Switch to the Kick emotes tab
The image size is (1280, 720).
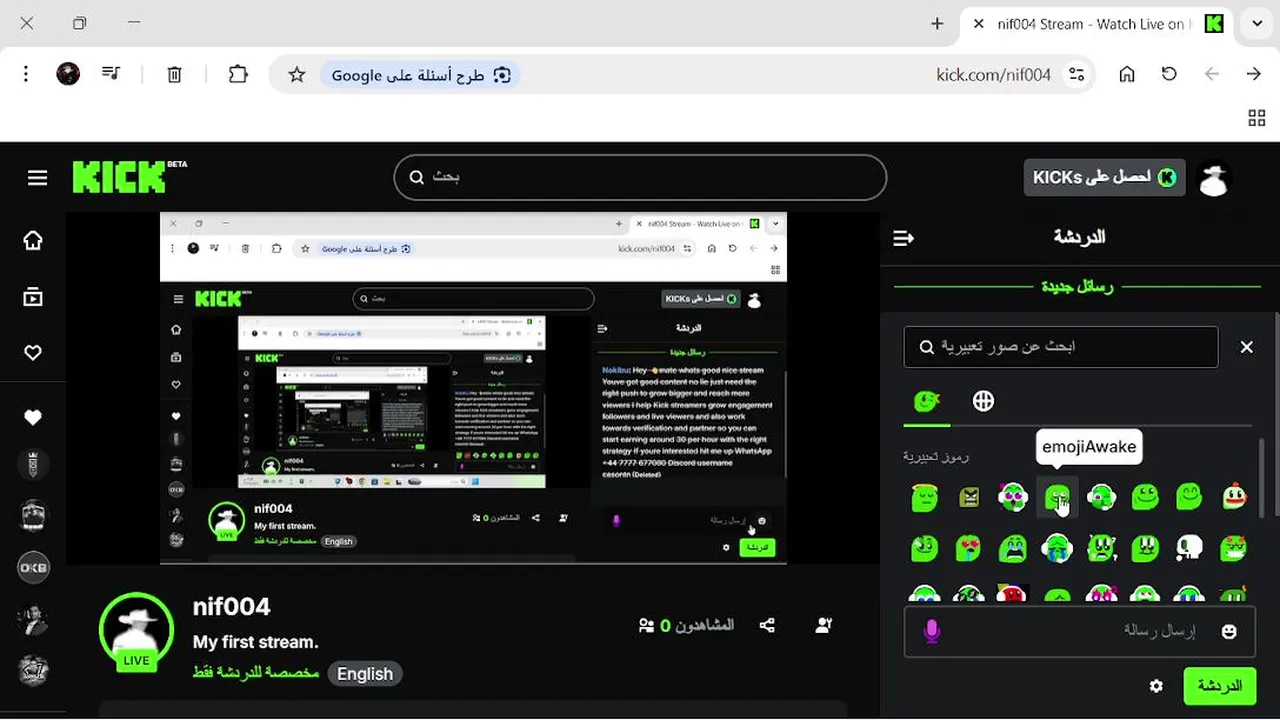point(926,401)
